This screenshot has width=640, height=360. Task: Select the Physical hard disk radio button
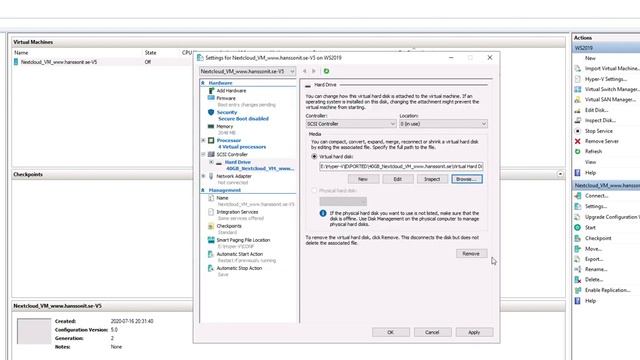click(314, 191)
